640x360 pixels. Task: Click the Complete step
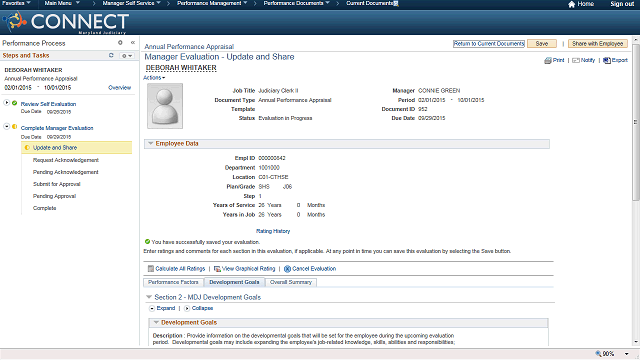pos(44,208)
